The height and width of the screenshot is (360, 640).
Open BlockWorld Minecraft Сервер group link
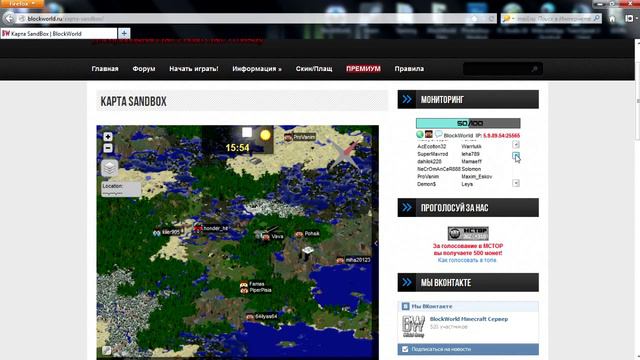pyautogui.click(x=469, y=319)
